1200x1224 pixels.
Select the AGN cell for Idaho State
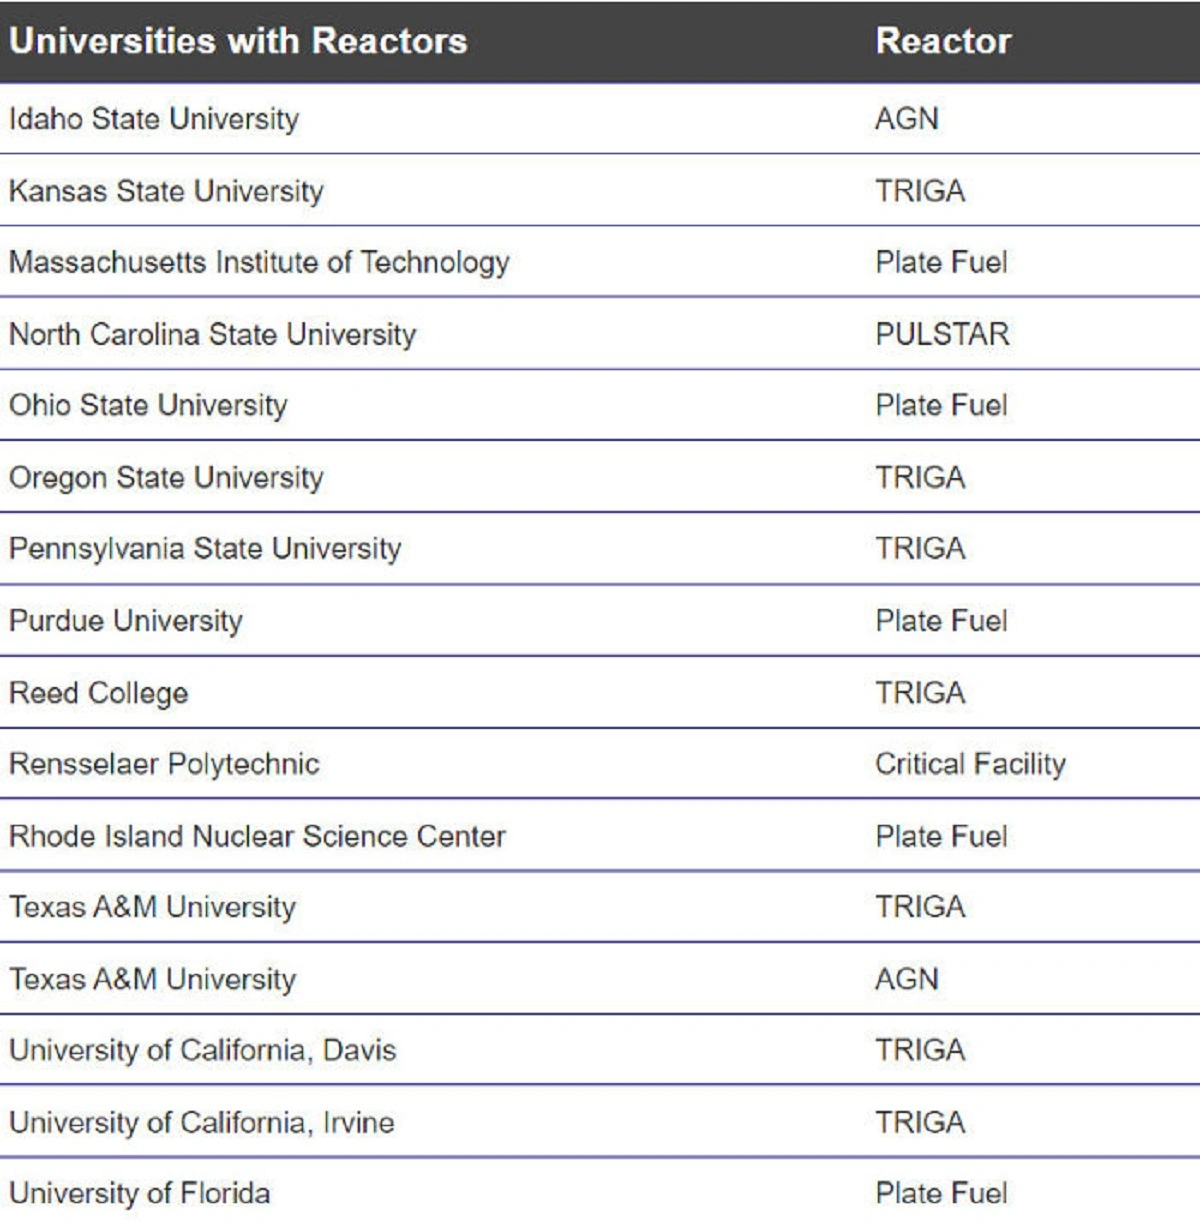pyautogui.click(x=907, y=119)
